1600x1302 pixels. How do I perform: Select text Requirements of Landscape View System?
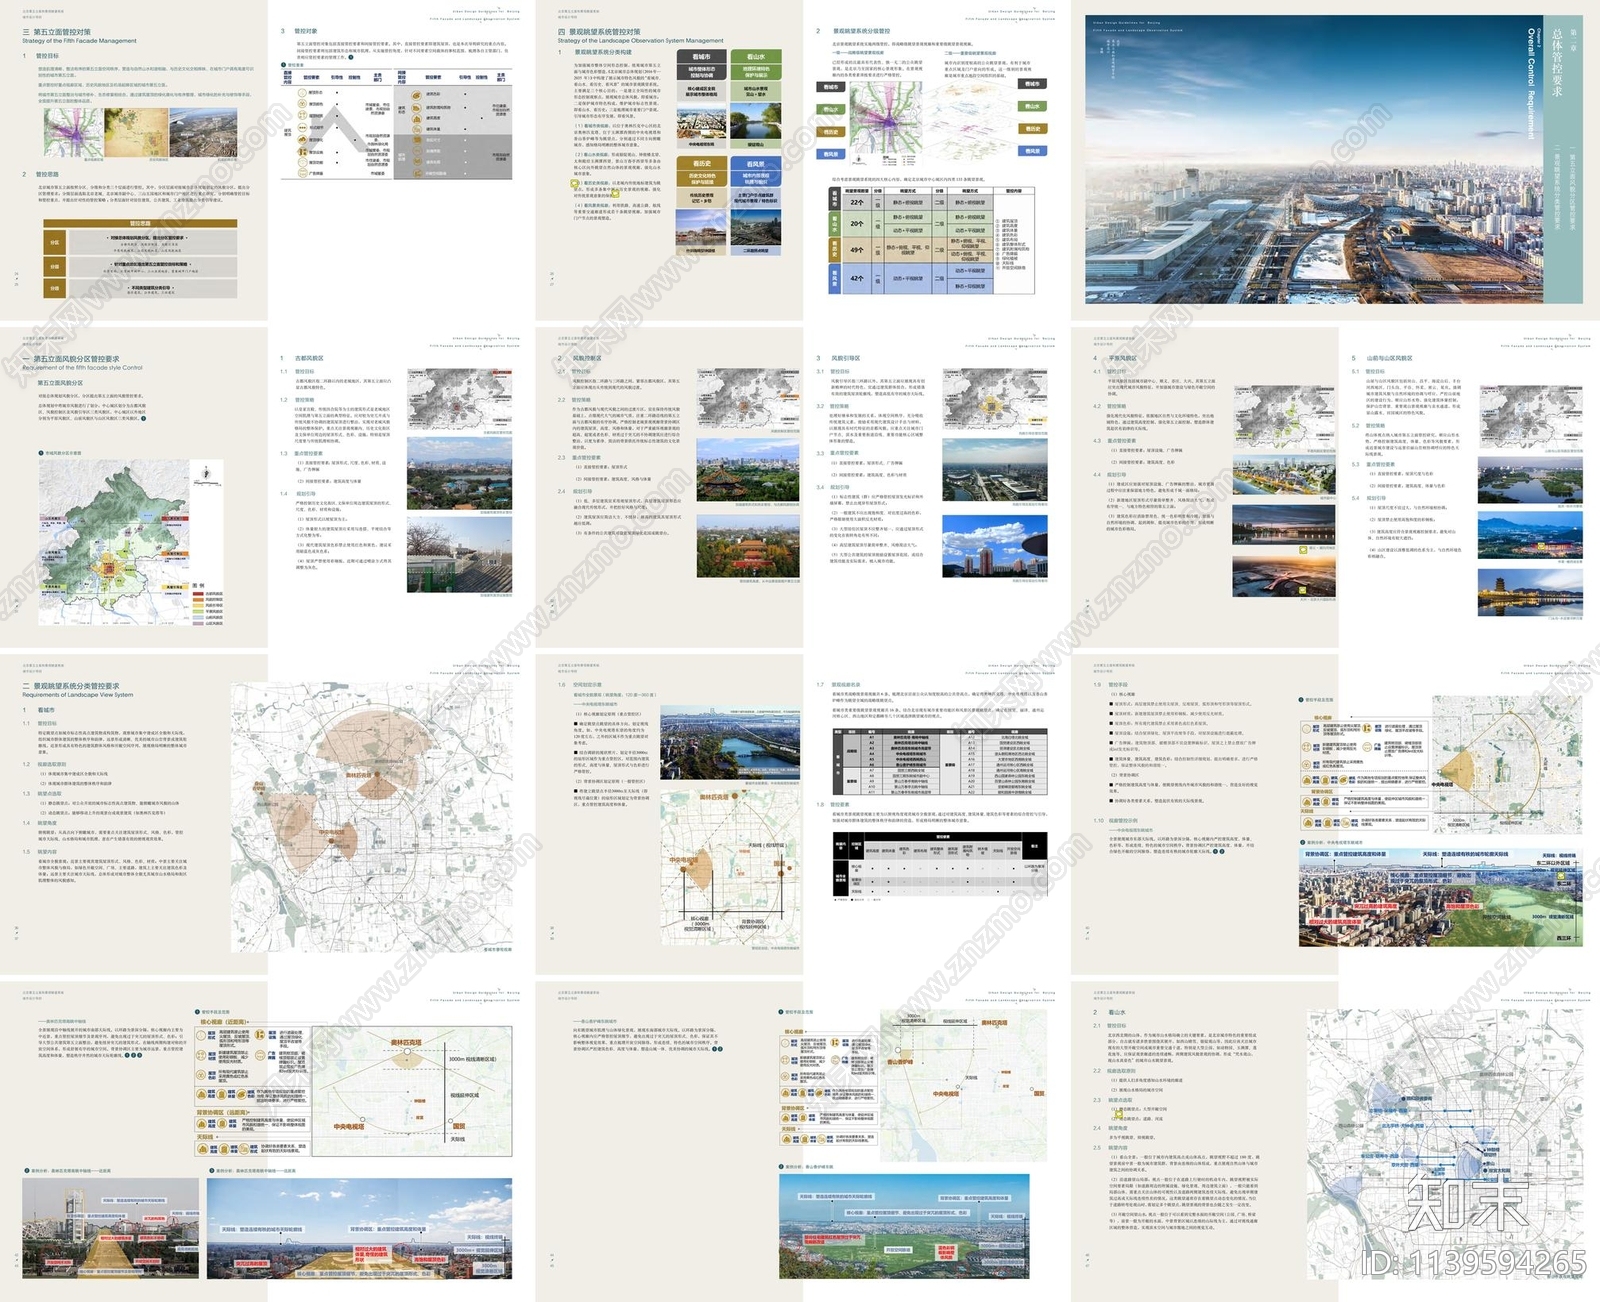77,695
